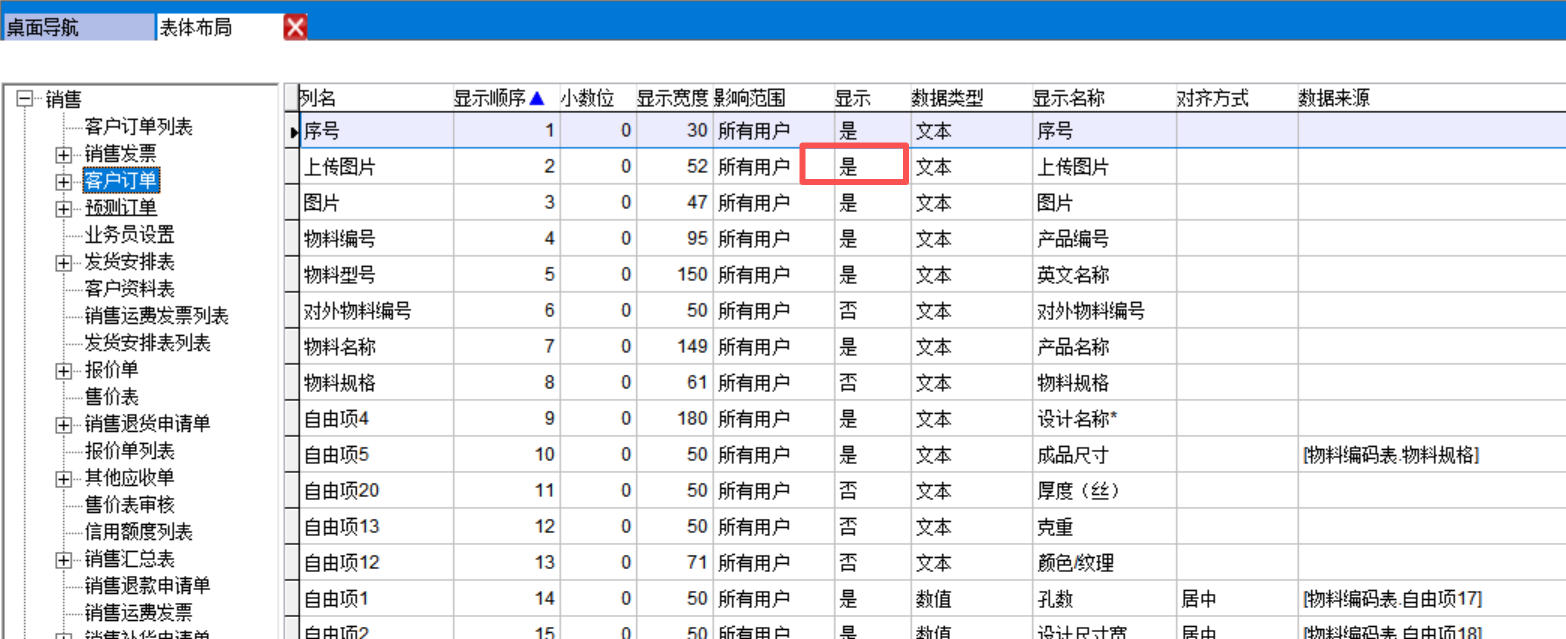Sort by the 显示宽度 column header
The height and width of the screenshot is (639, 1566).
click(x=672, y=98)
